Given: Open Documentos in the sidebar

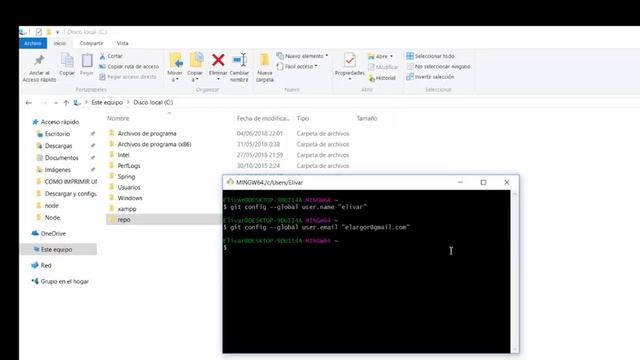Looking at the screenshot, I should tap(61, 158).
